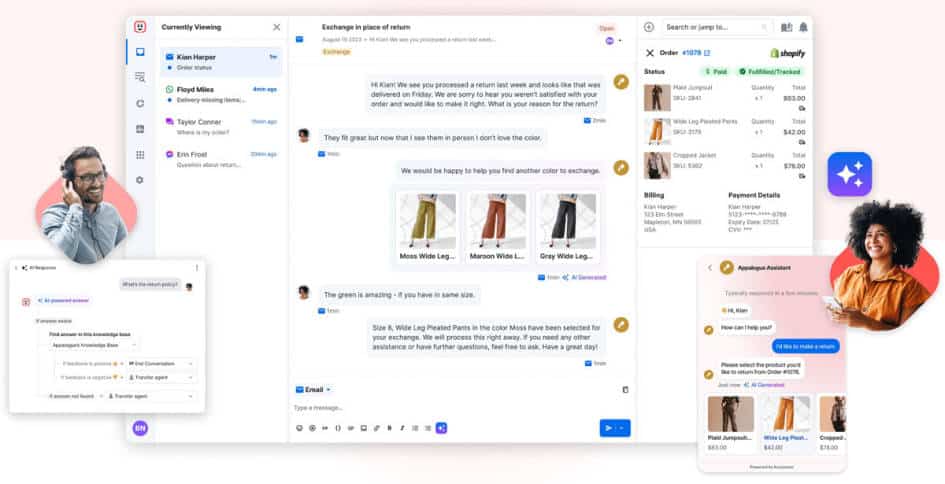The height and width of the screenshot is (484, 945).
Task: Click the tracking icon under $63.00
Action: point(802,108)
